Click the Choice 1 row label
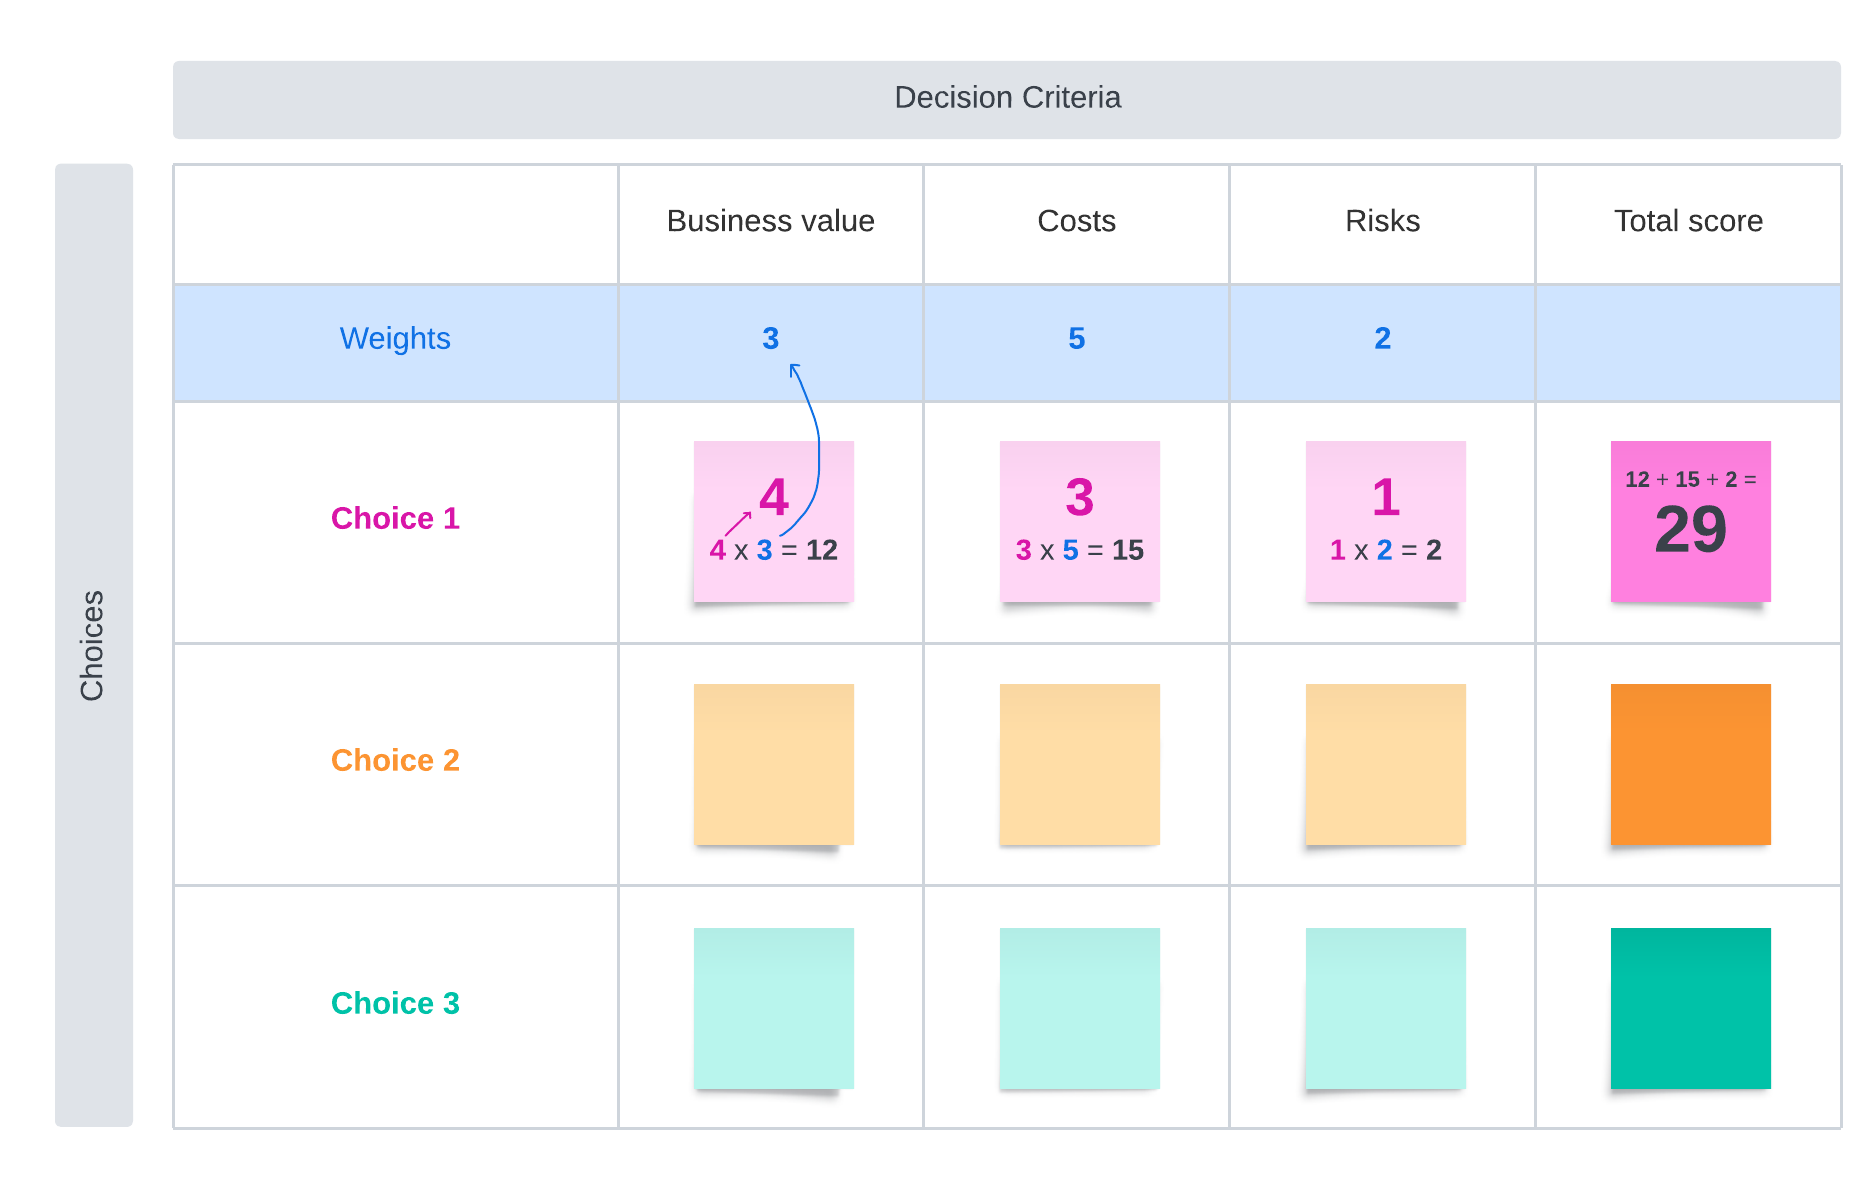This screenshot has width=1871, height=1187. [395, 518]
